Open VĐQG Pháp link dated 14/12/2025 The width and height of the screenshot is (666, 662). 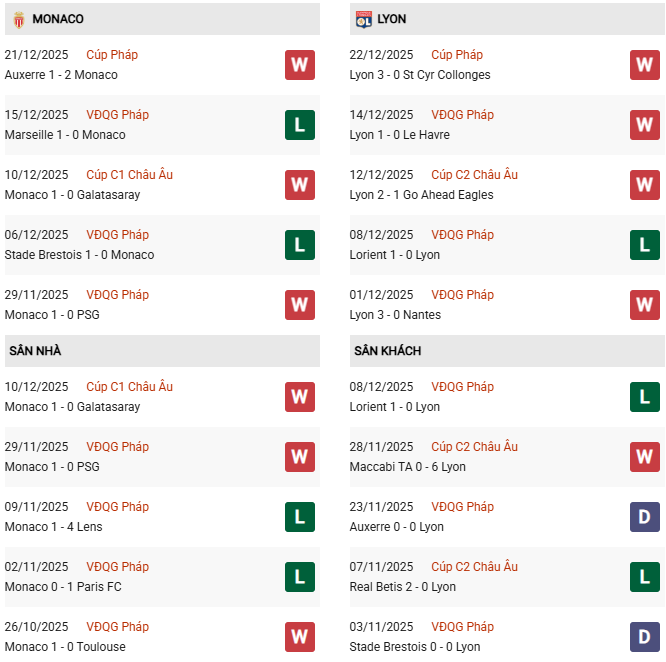[462, 115]
